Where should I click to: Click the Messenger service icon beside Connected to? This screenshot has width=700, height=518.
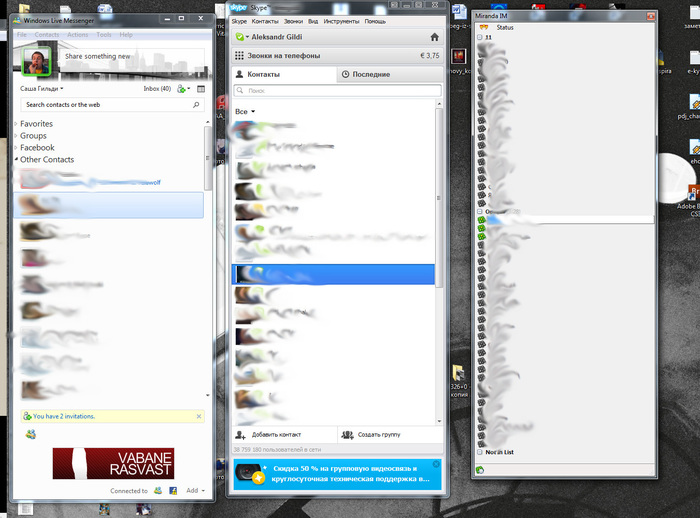pos(158,490)
